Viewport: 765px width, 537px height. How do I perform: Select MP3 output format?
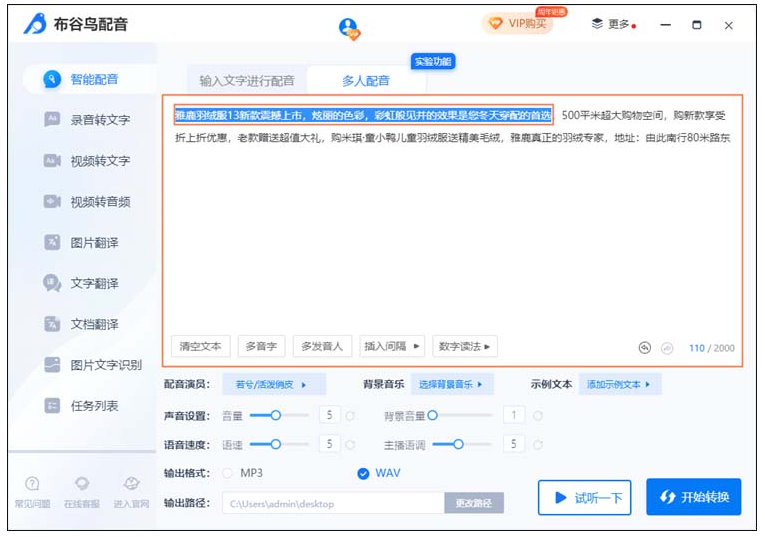pos(228,473)
